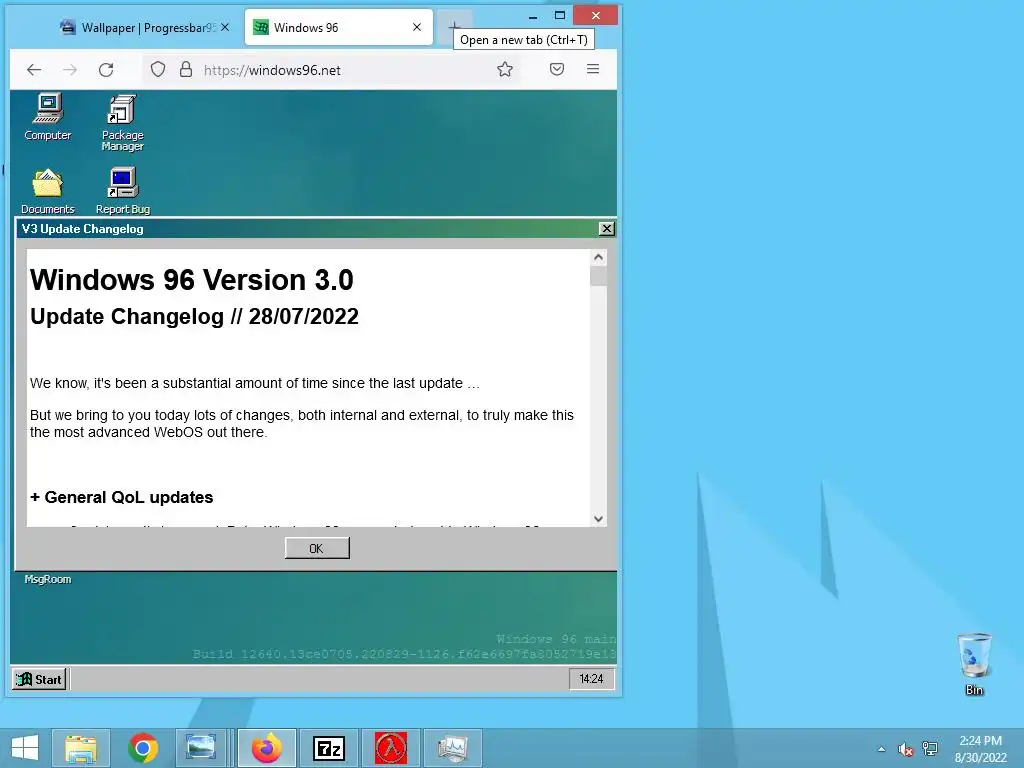Launch Google Chrome from the taskbar
Image resolution: width=1024 pixels, height=768 pixels.
(x=143, y=748)
